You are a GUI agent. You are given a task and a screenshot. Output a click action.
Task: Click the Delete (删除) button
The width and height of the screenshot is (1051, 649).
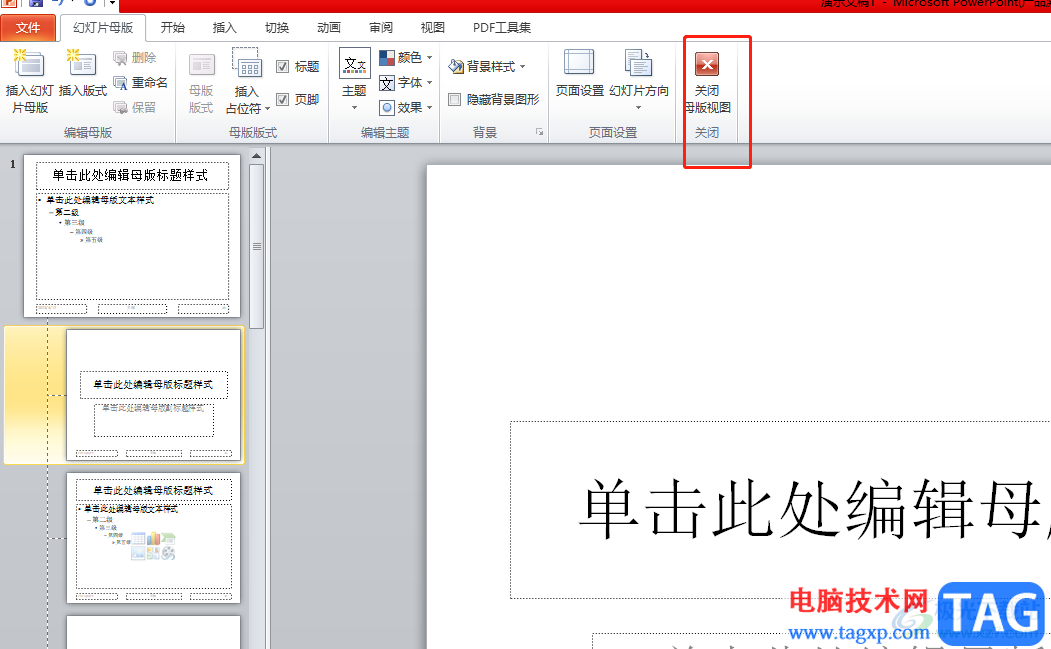135,58
